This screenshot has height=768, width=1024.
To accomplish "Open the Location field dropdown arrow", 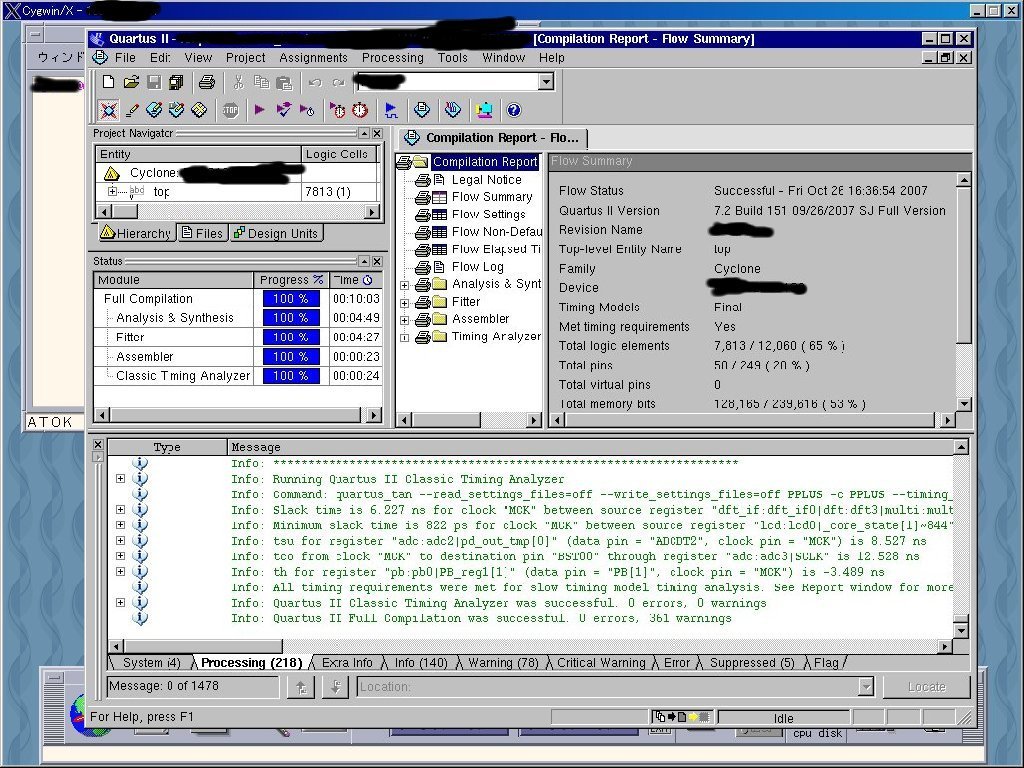I will pos(865,686).
